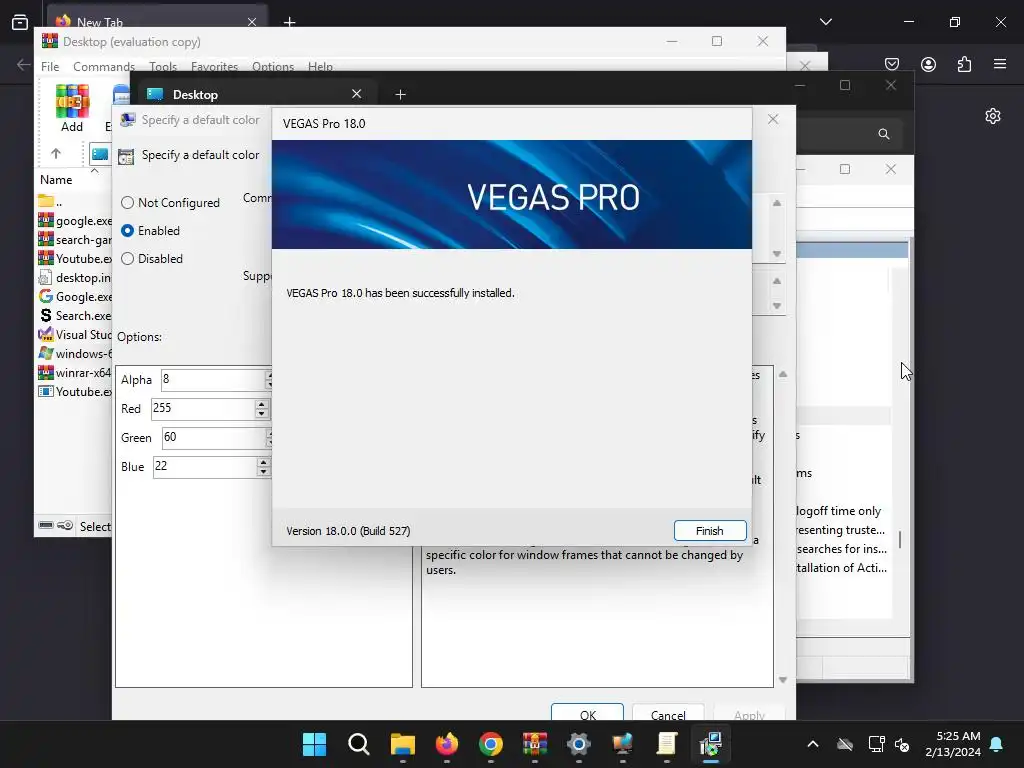
Task: Click Cancel in the policy dialog
Action: coord(667,714)
